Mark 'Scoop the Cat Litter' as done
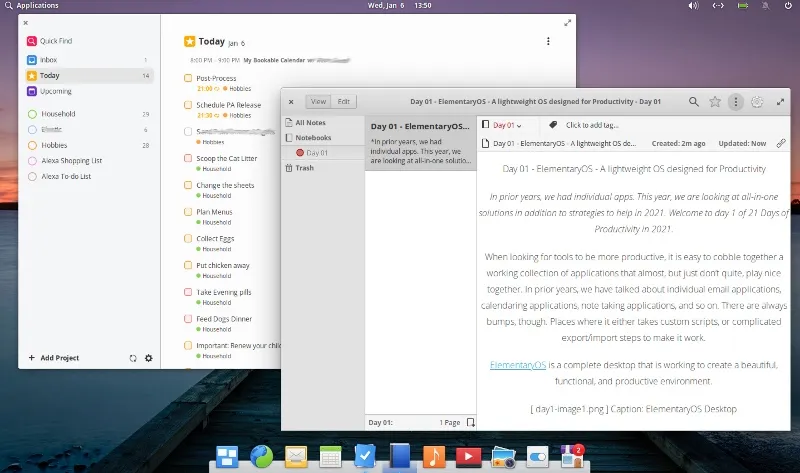Image resolution: width=800 pixels, height=473 pixels. coord(188,158)
